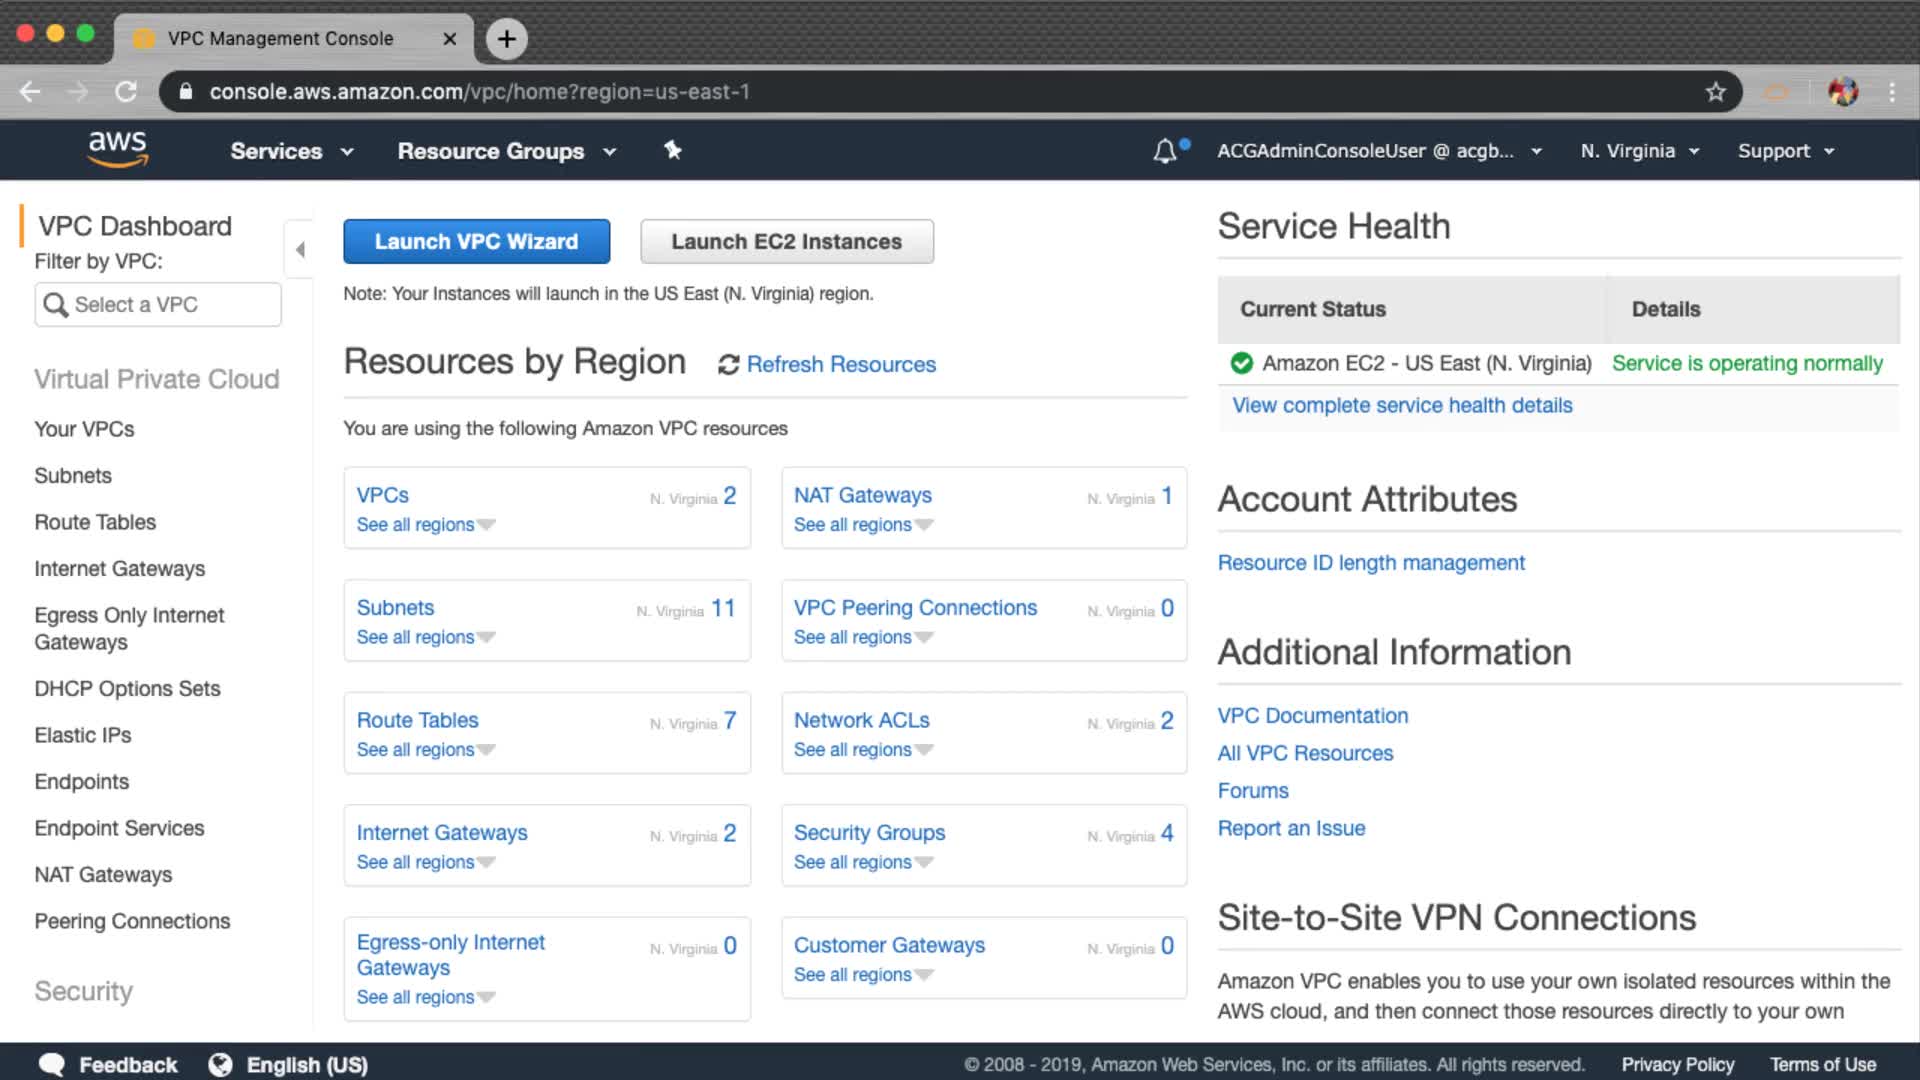Open the Support menu
Viewport: 1920px width, 1080px height.
pyautogui.click(x=1785, y=151)
